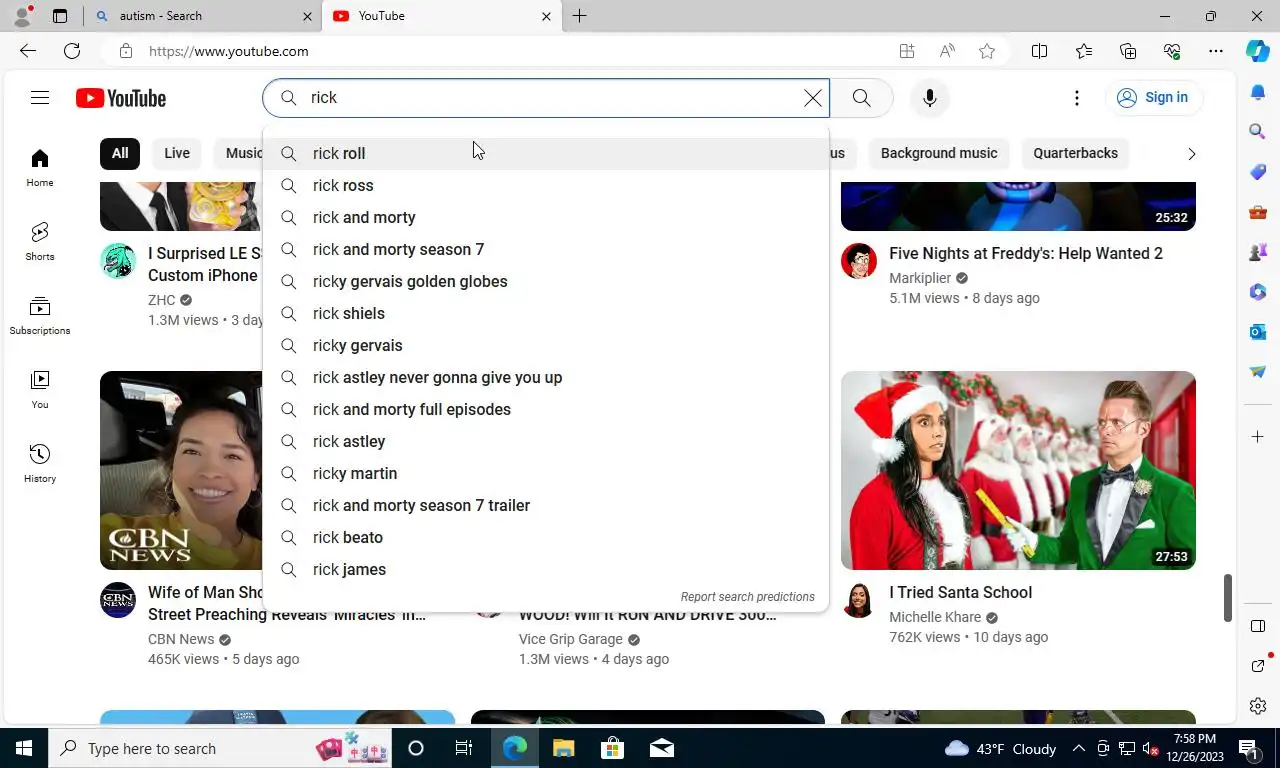Show more filter chips with right arrow
Image resolution: width=1280 pixels, height=768 pixels.
click(x=1191, y=154)
